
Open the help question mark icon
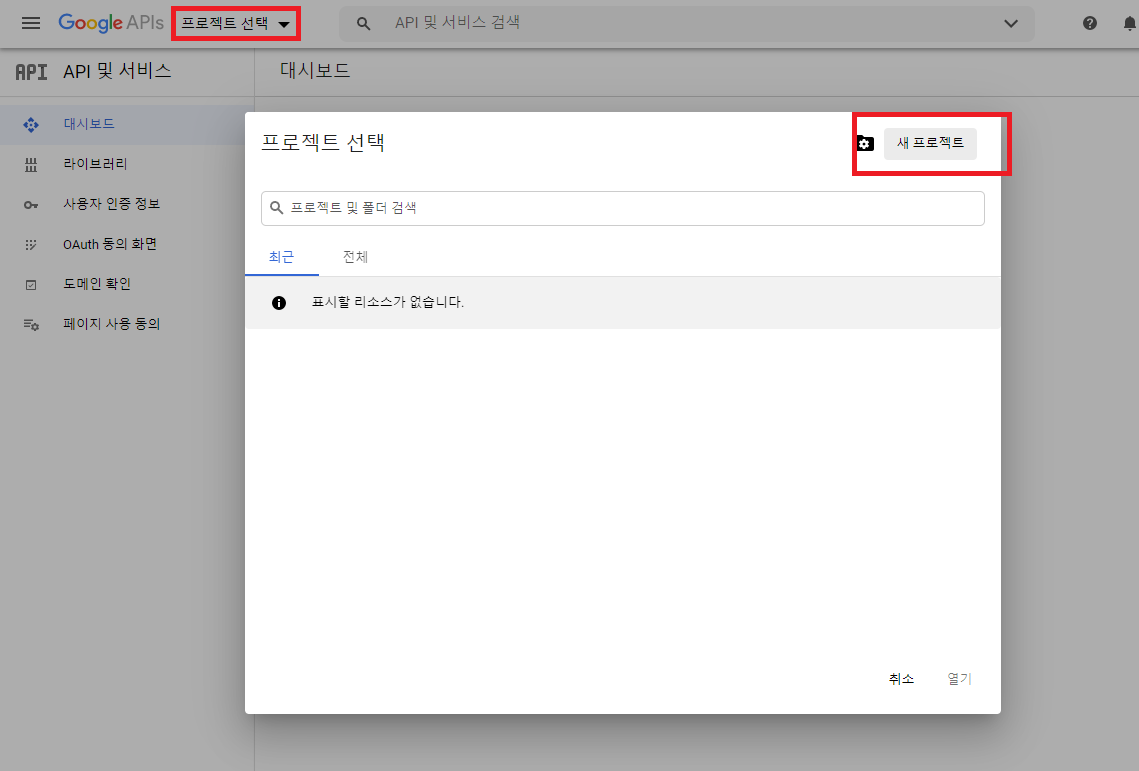point(1090,23)
